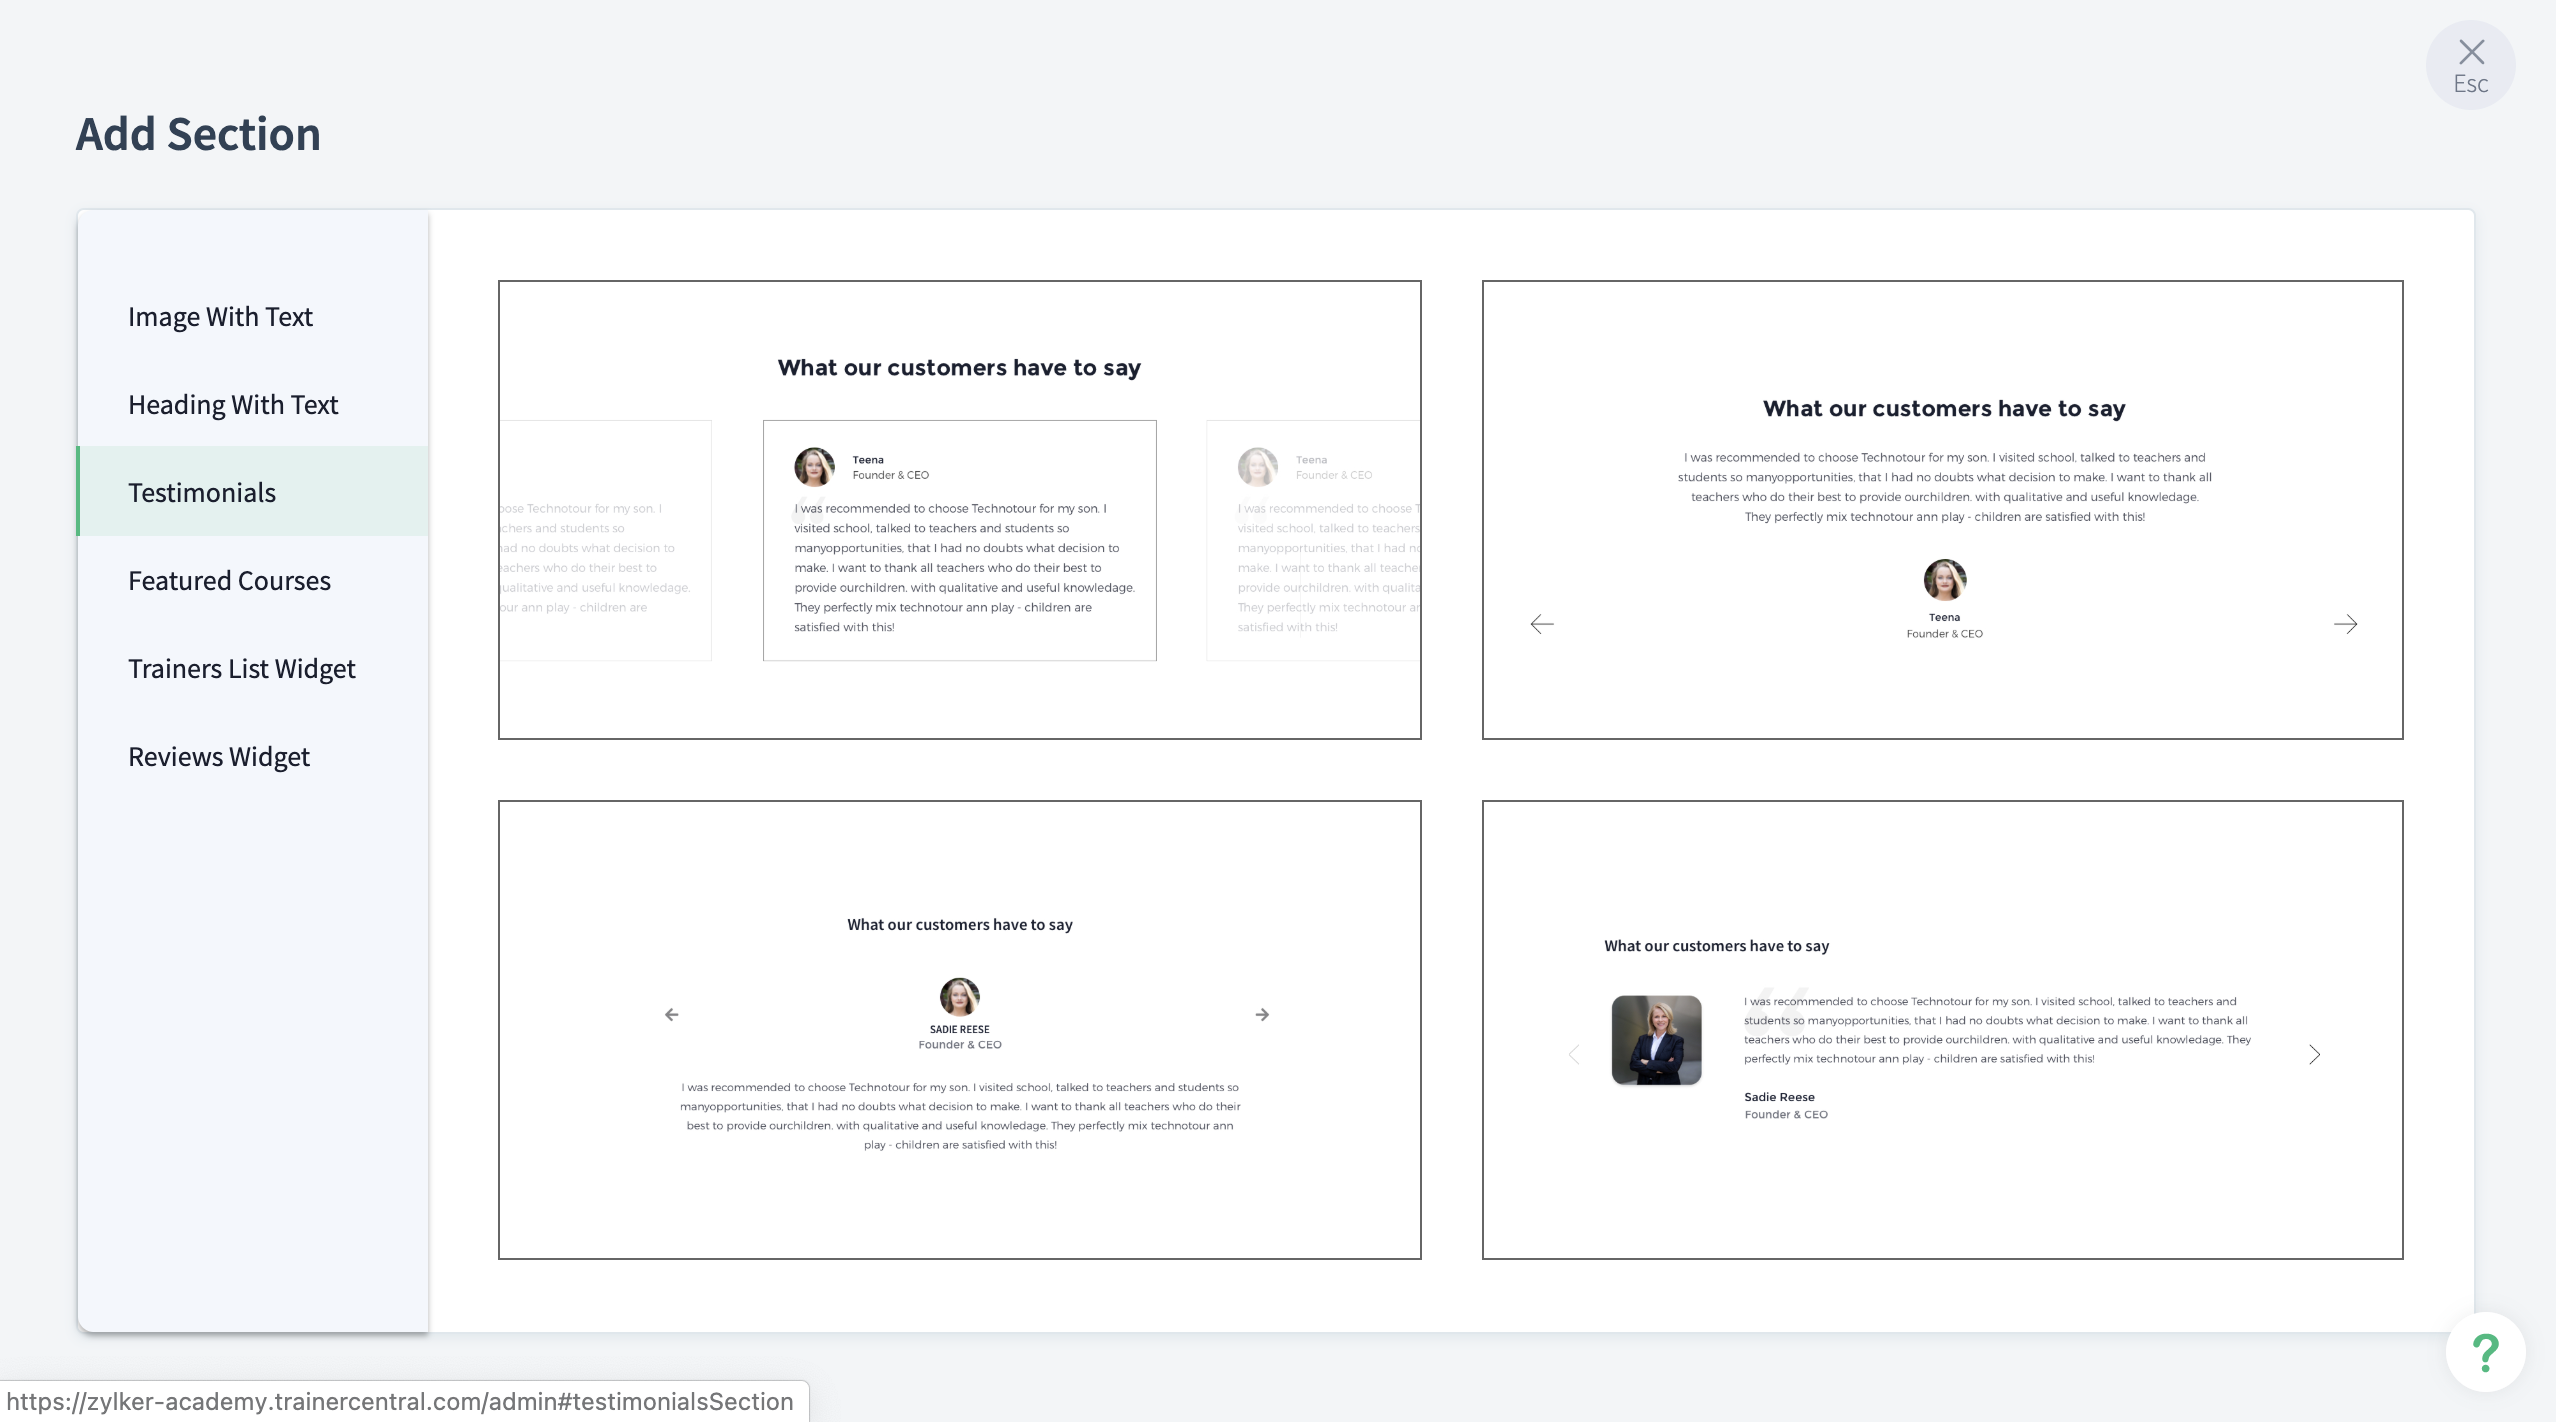Select Reviews Widget in the sidebar

219,757
